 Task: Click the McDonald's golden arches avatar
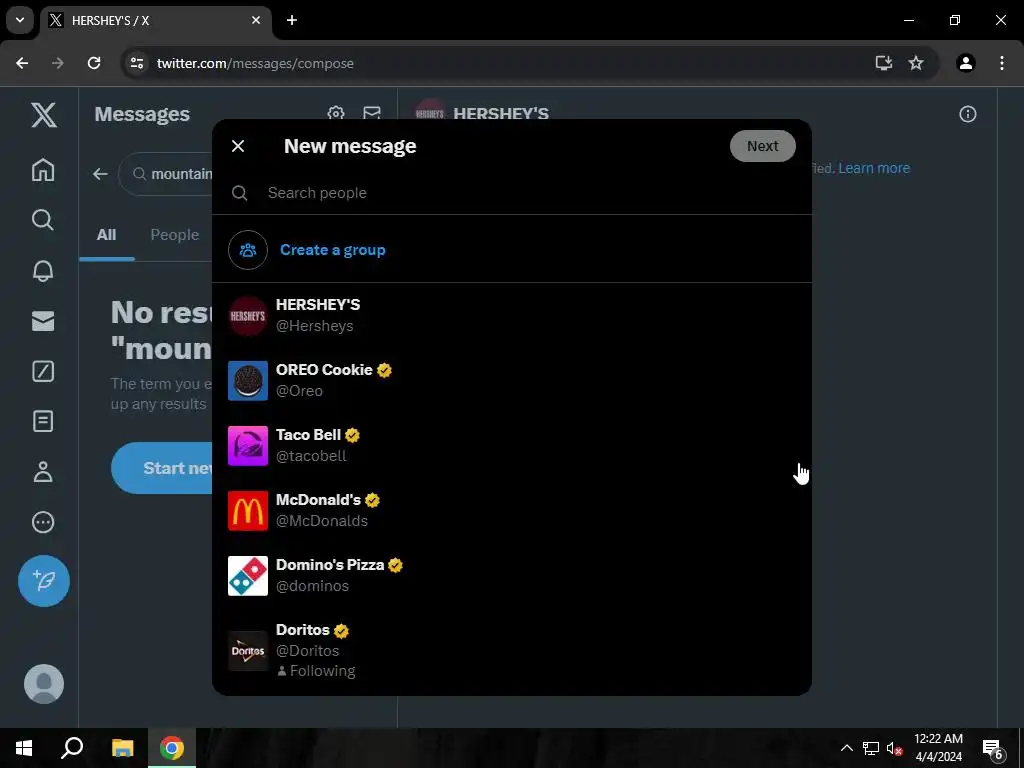tap(248, 510)
